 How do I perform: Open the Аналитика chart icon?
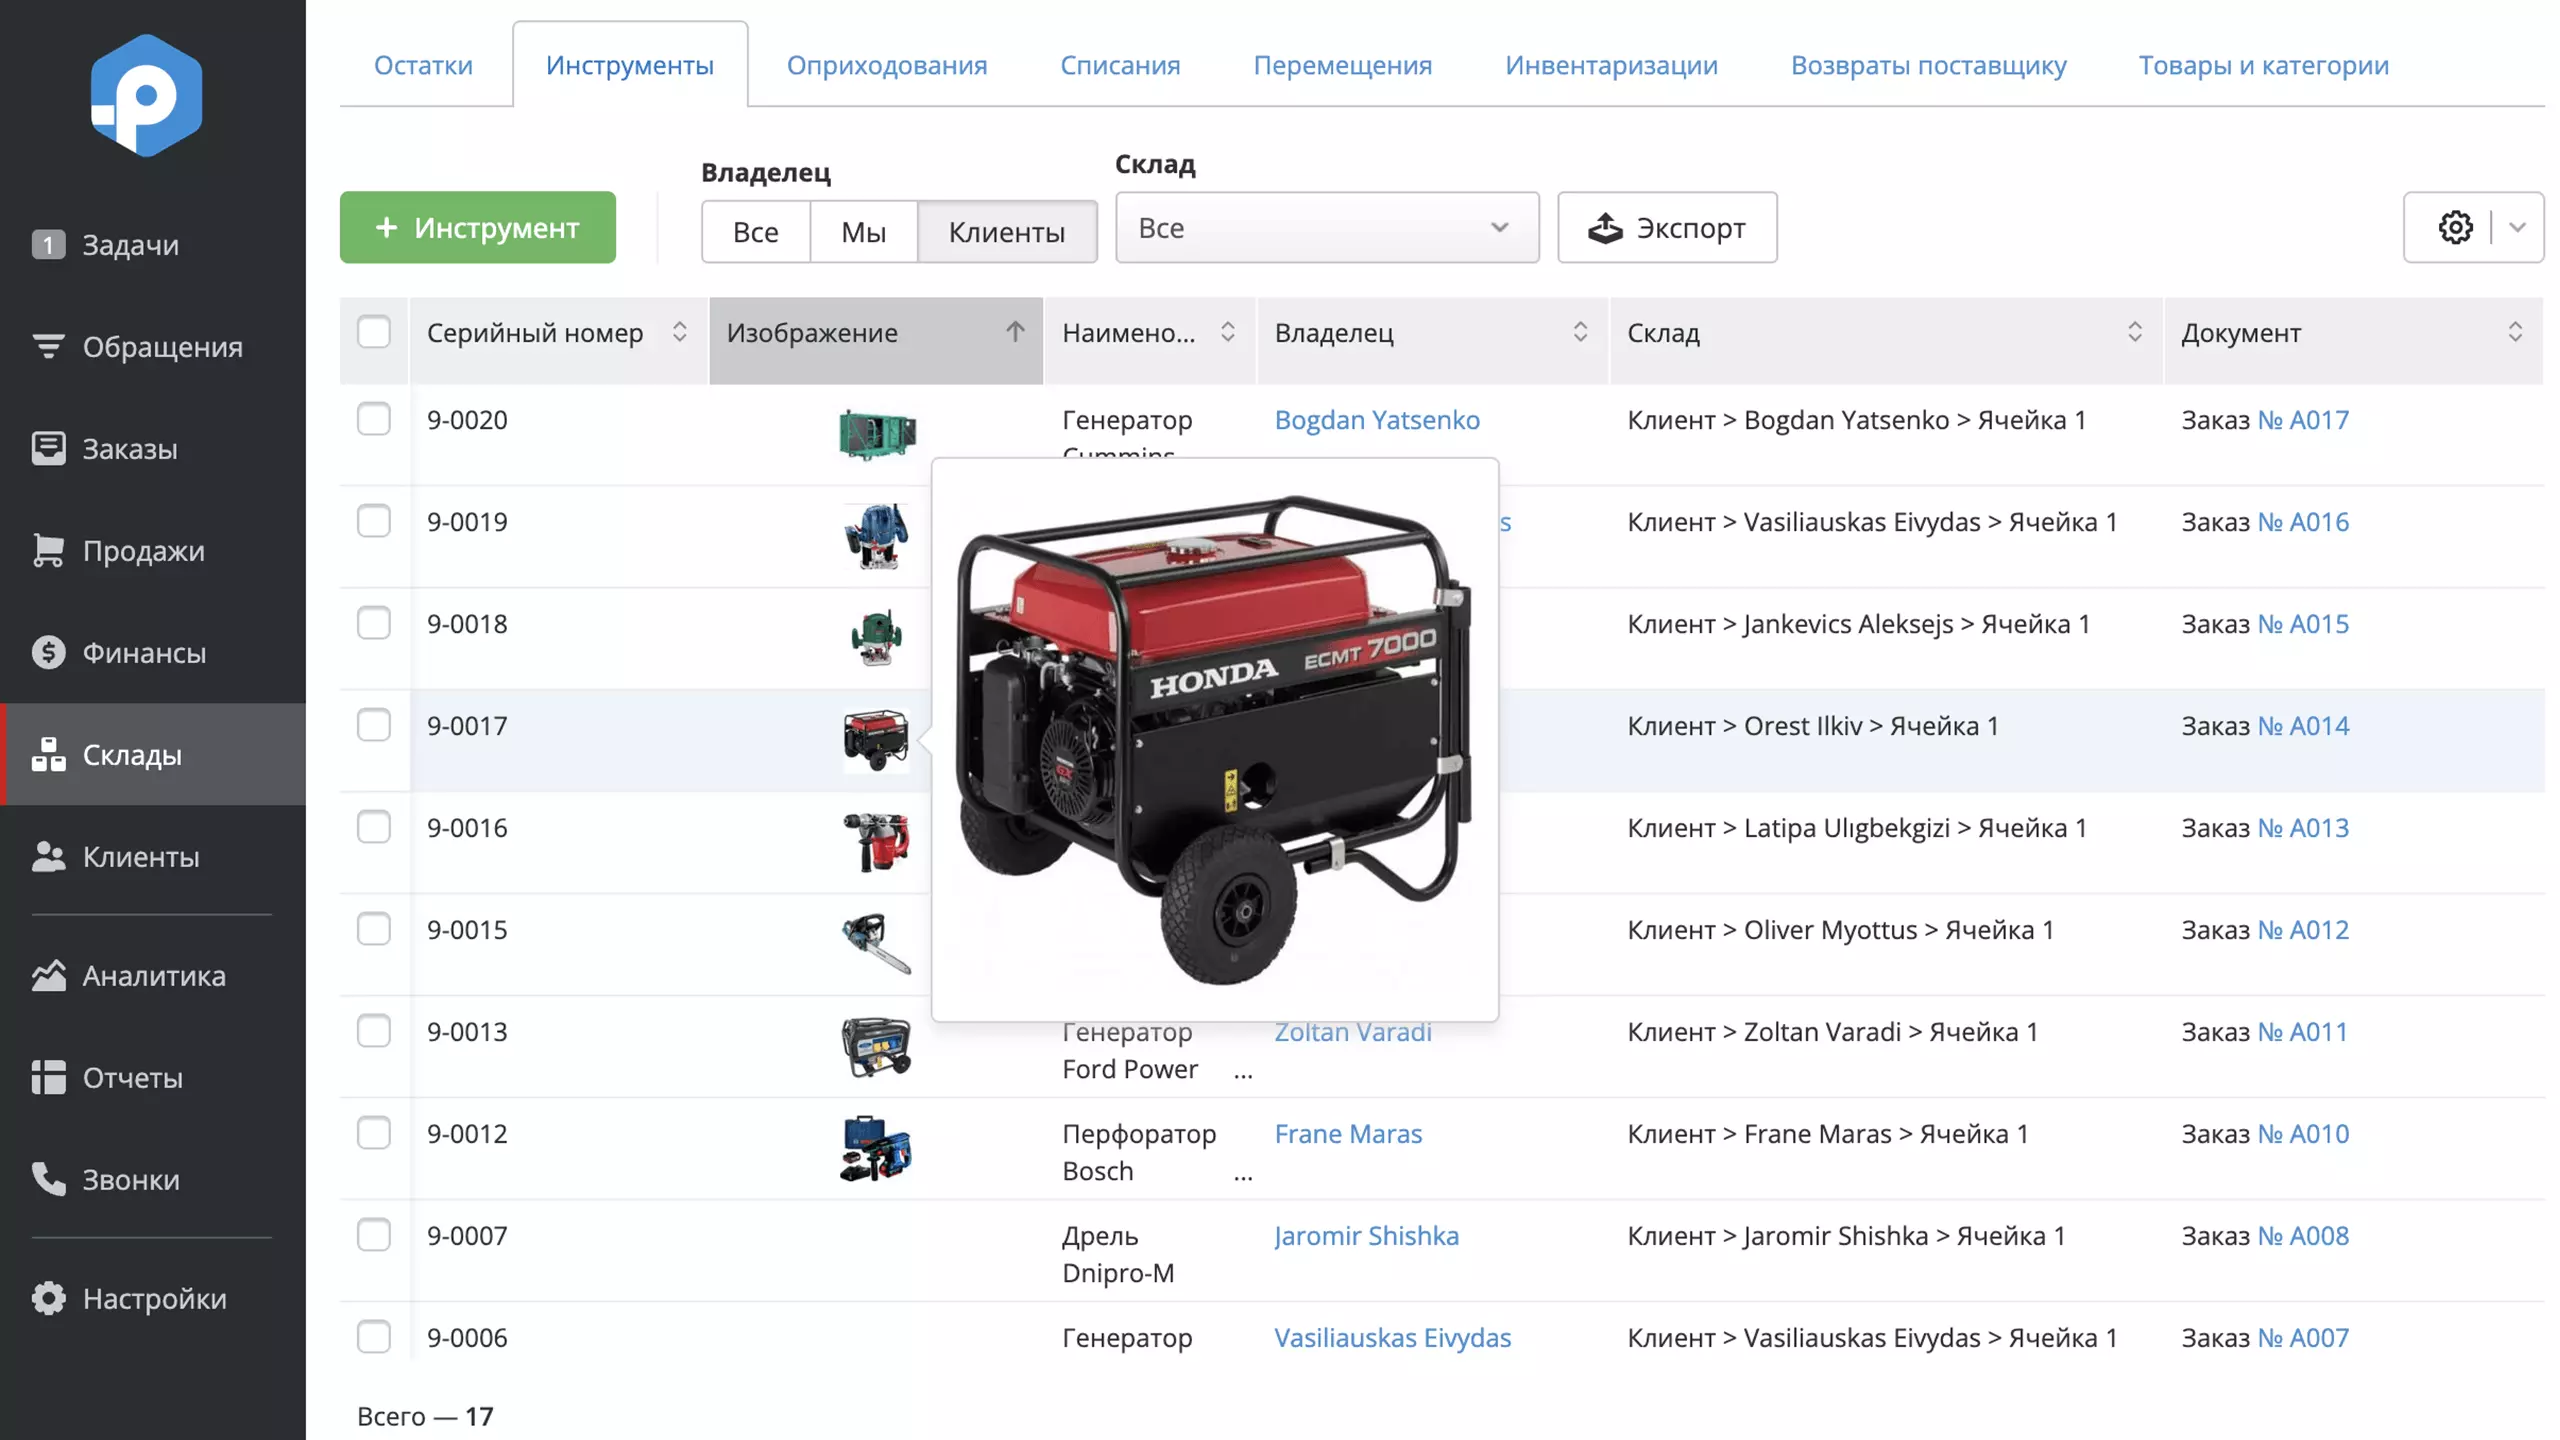pos(48,975)
